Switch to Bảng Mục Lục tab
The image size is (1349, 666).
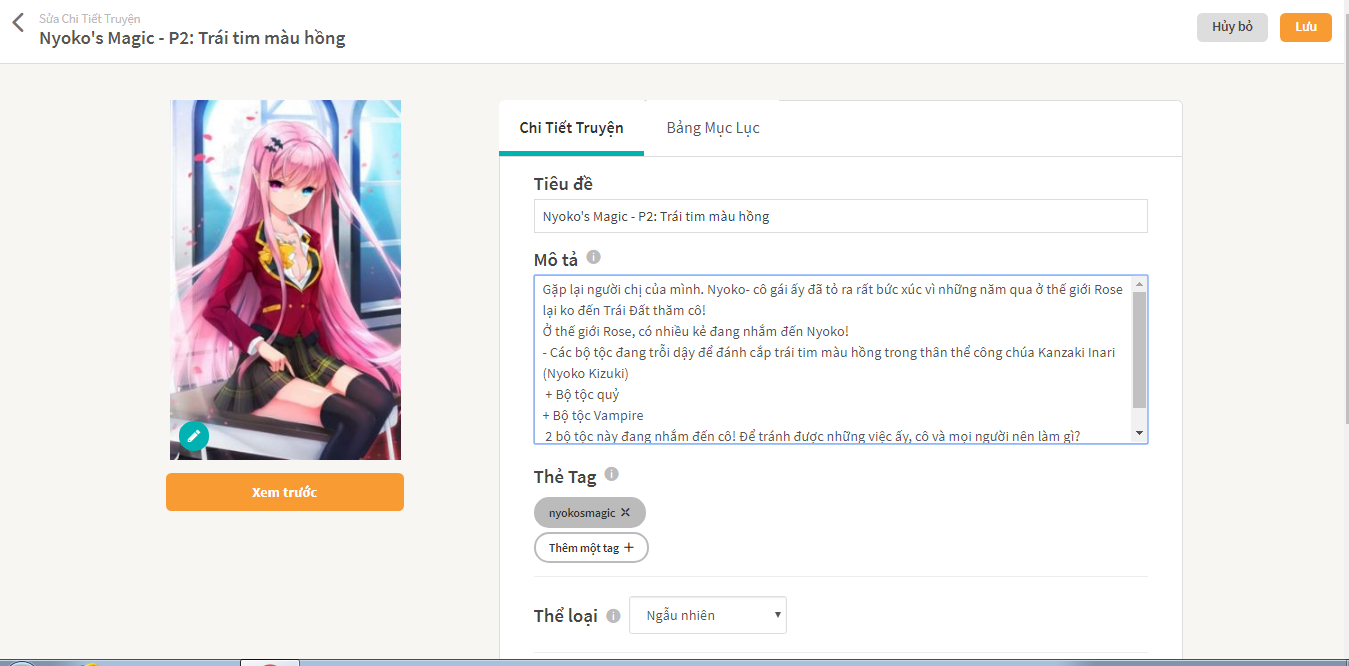pyautogui.click(x=713, y=128)
